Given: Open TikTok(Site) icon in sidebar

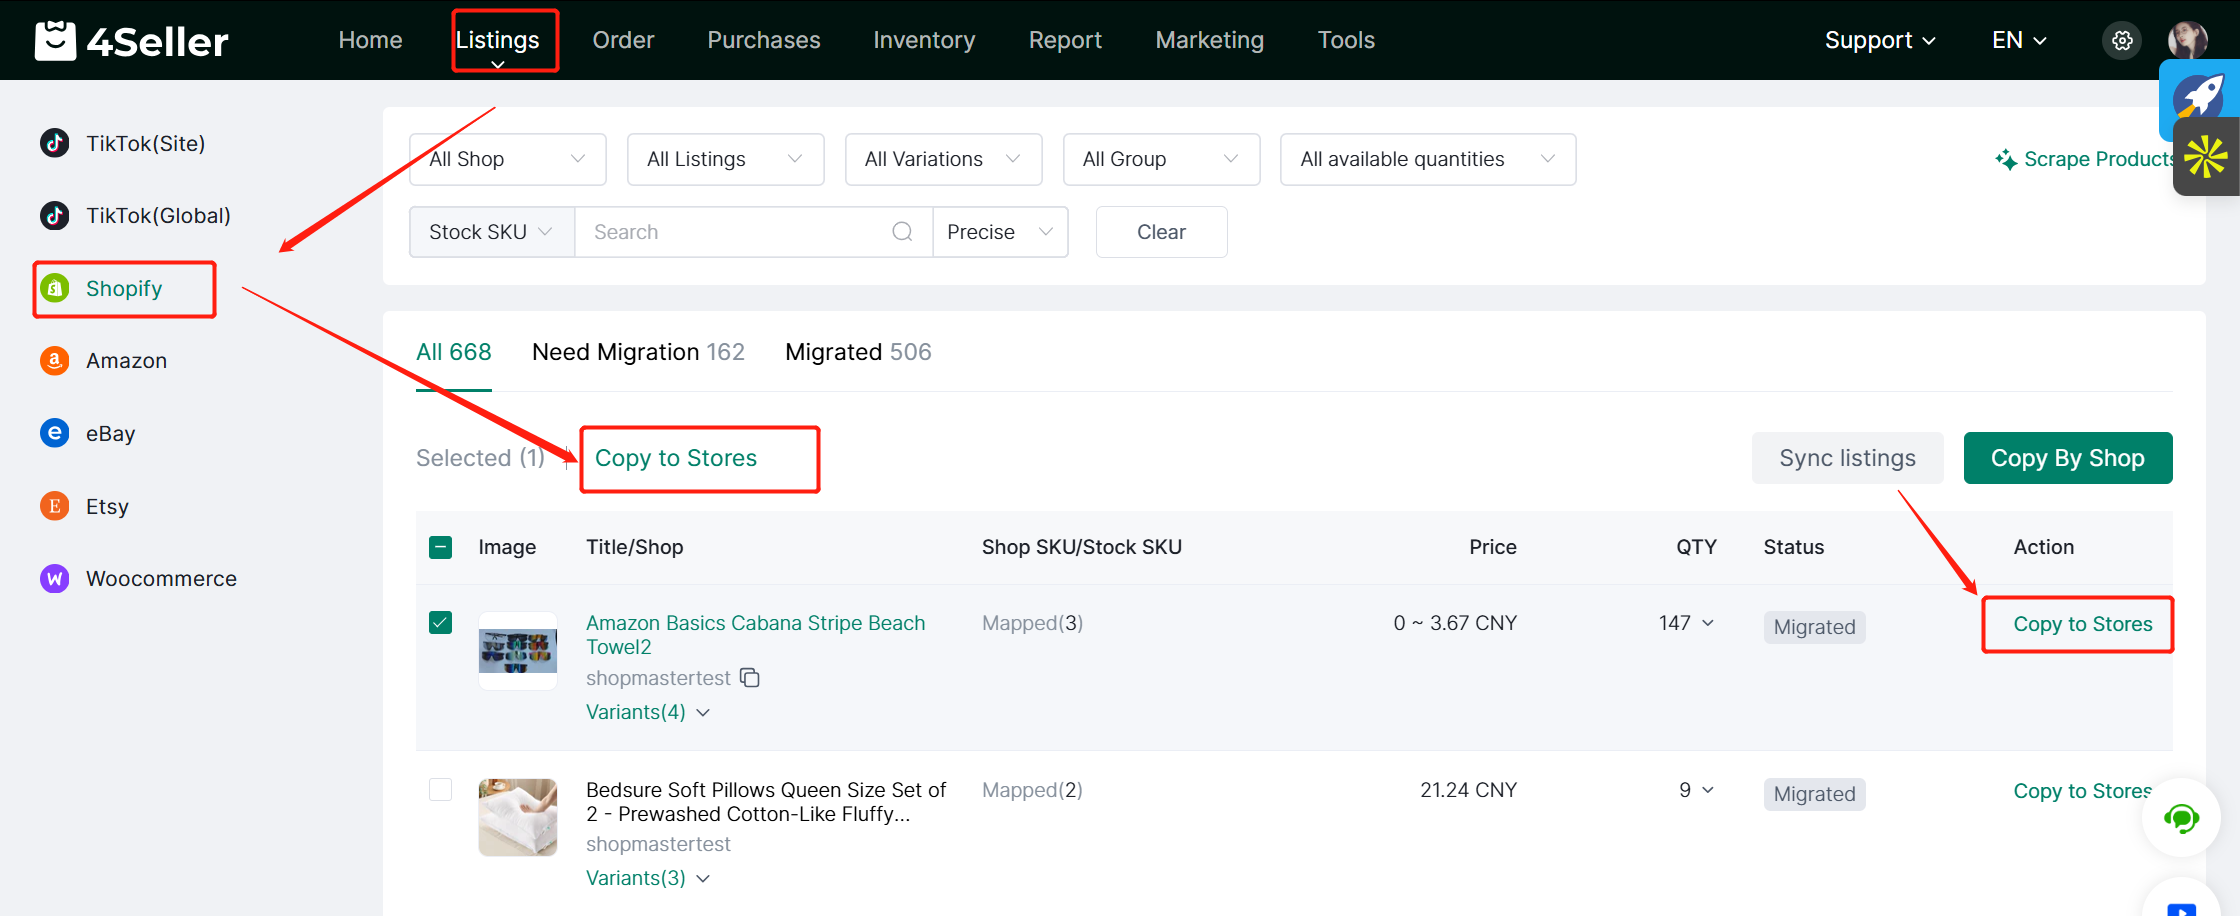Looking at the screenshot, I should tap(55, 143).
